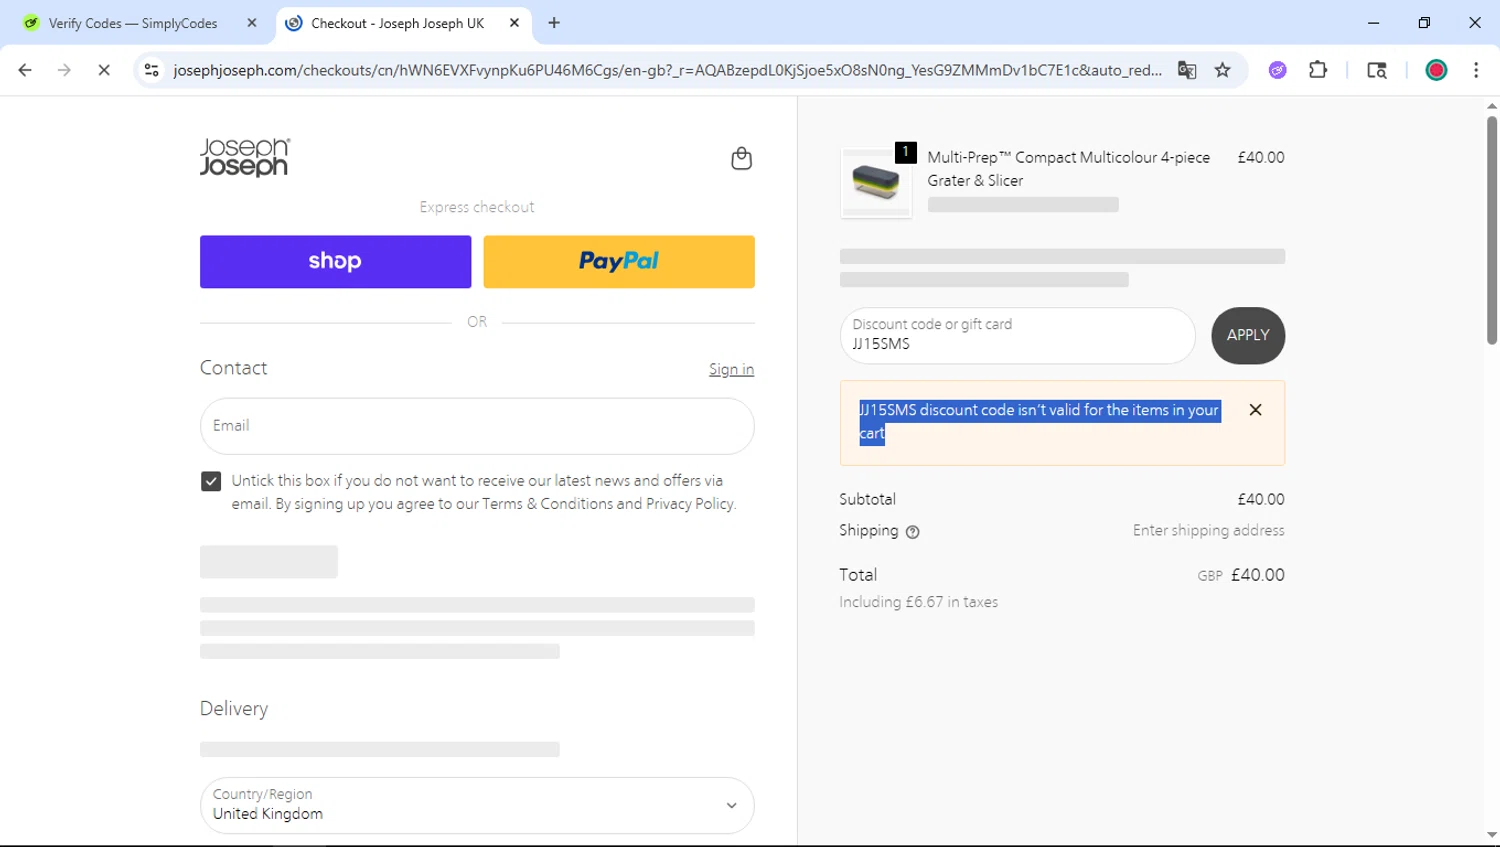This screenshot has height=847, width=1500.
Task: Click into the Email input field
Action: tap(477, 426)
